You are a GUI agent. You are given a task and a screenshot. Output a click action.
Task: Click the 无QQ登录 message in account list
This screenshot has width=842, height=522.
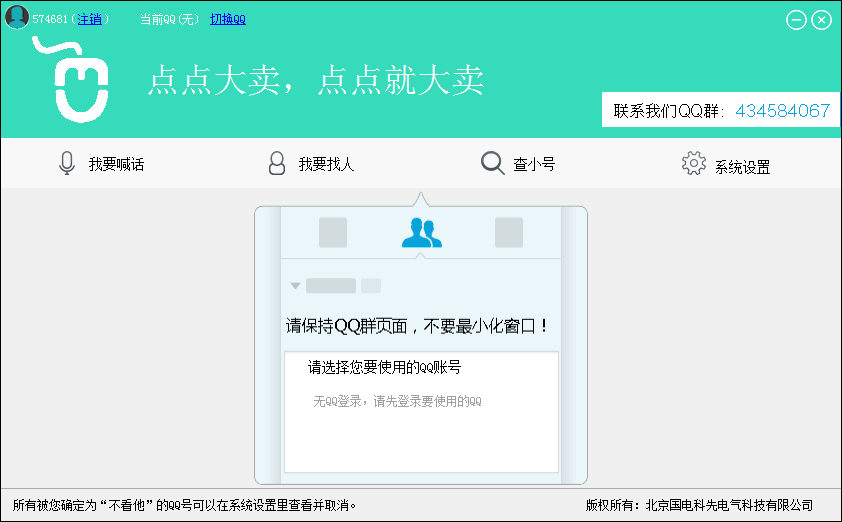(x=397, y=401)
